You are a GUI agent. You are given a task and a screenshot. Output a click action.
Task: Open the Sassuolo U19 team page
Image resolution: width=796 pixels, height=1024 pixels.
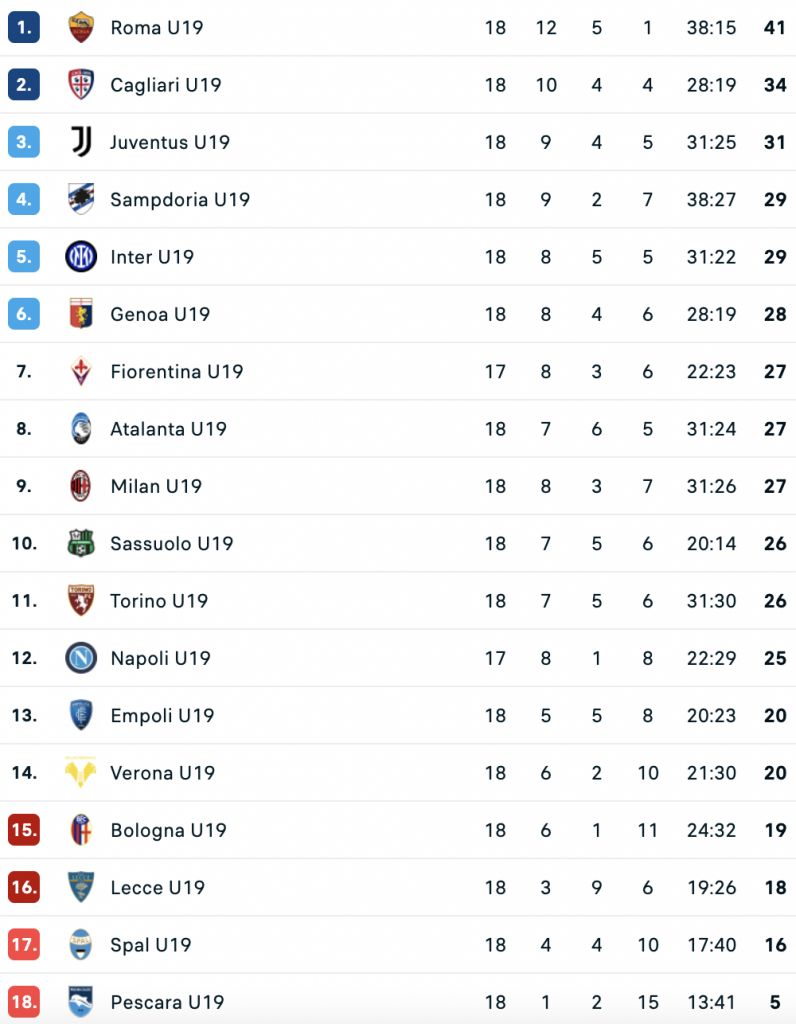coord(171,544)
